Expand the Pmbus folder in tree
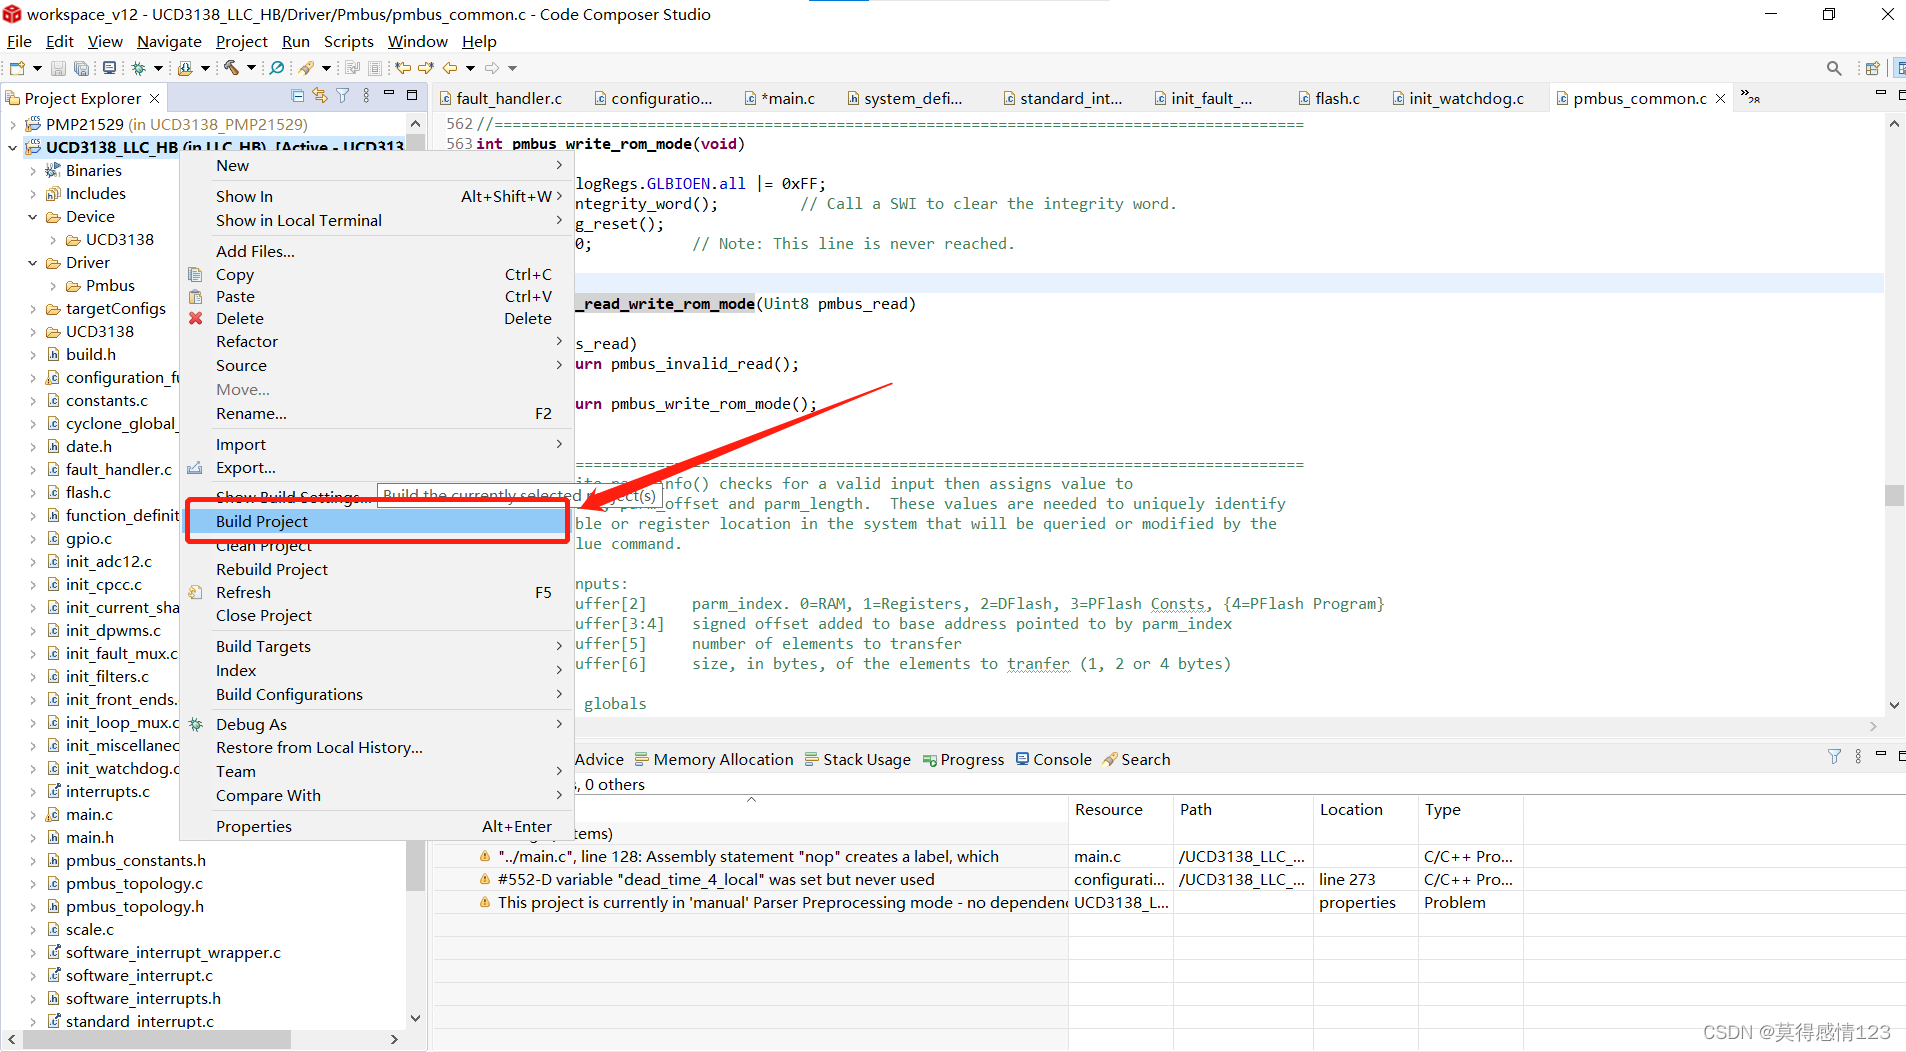 point(52,286)
